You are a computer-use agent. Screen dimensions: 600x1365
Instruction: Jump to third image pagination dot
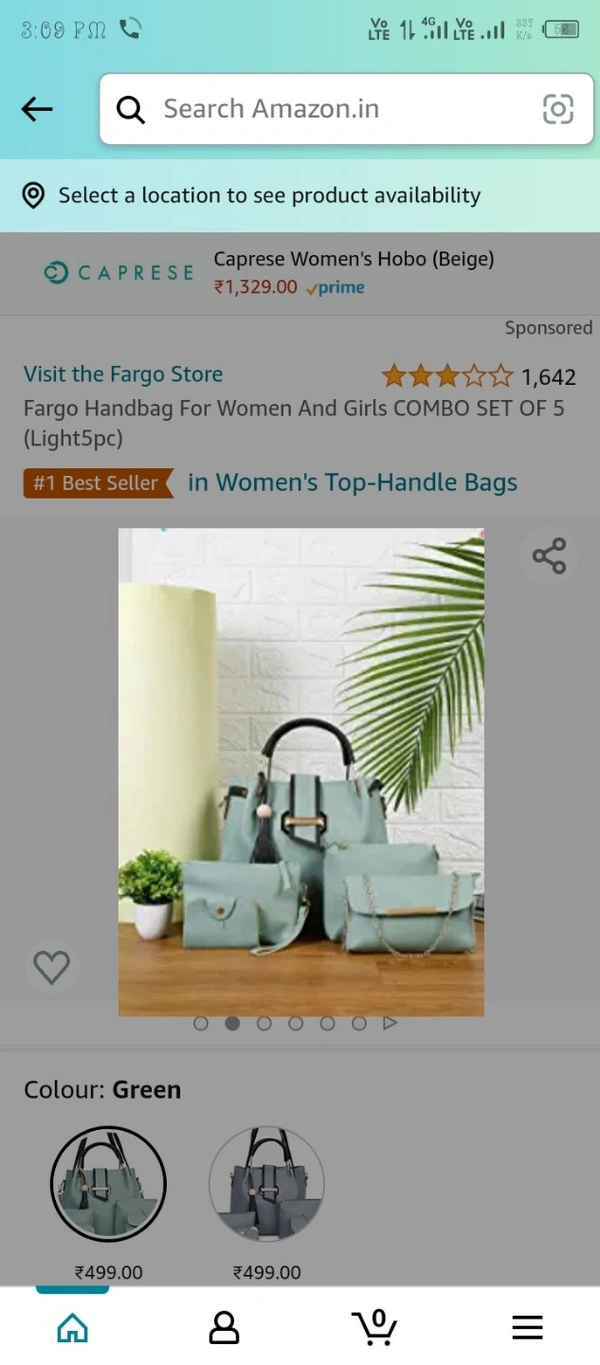click(264, 1023)
